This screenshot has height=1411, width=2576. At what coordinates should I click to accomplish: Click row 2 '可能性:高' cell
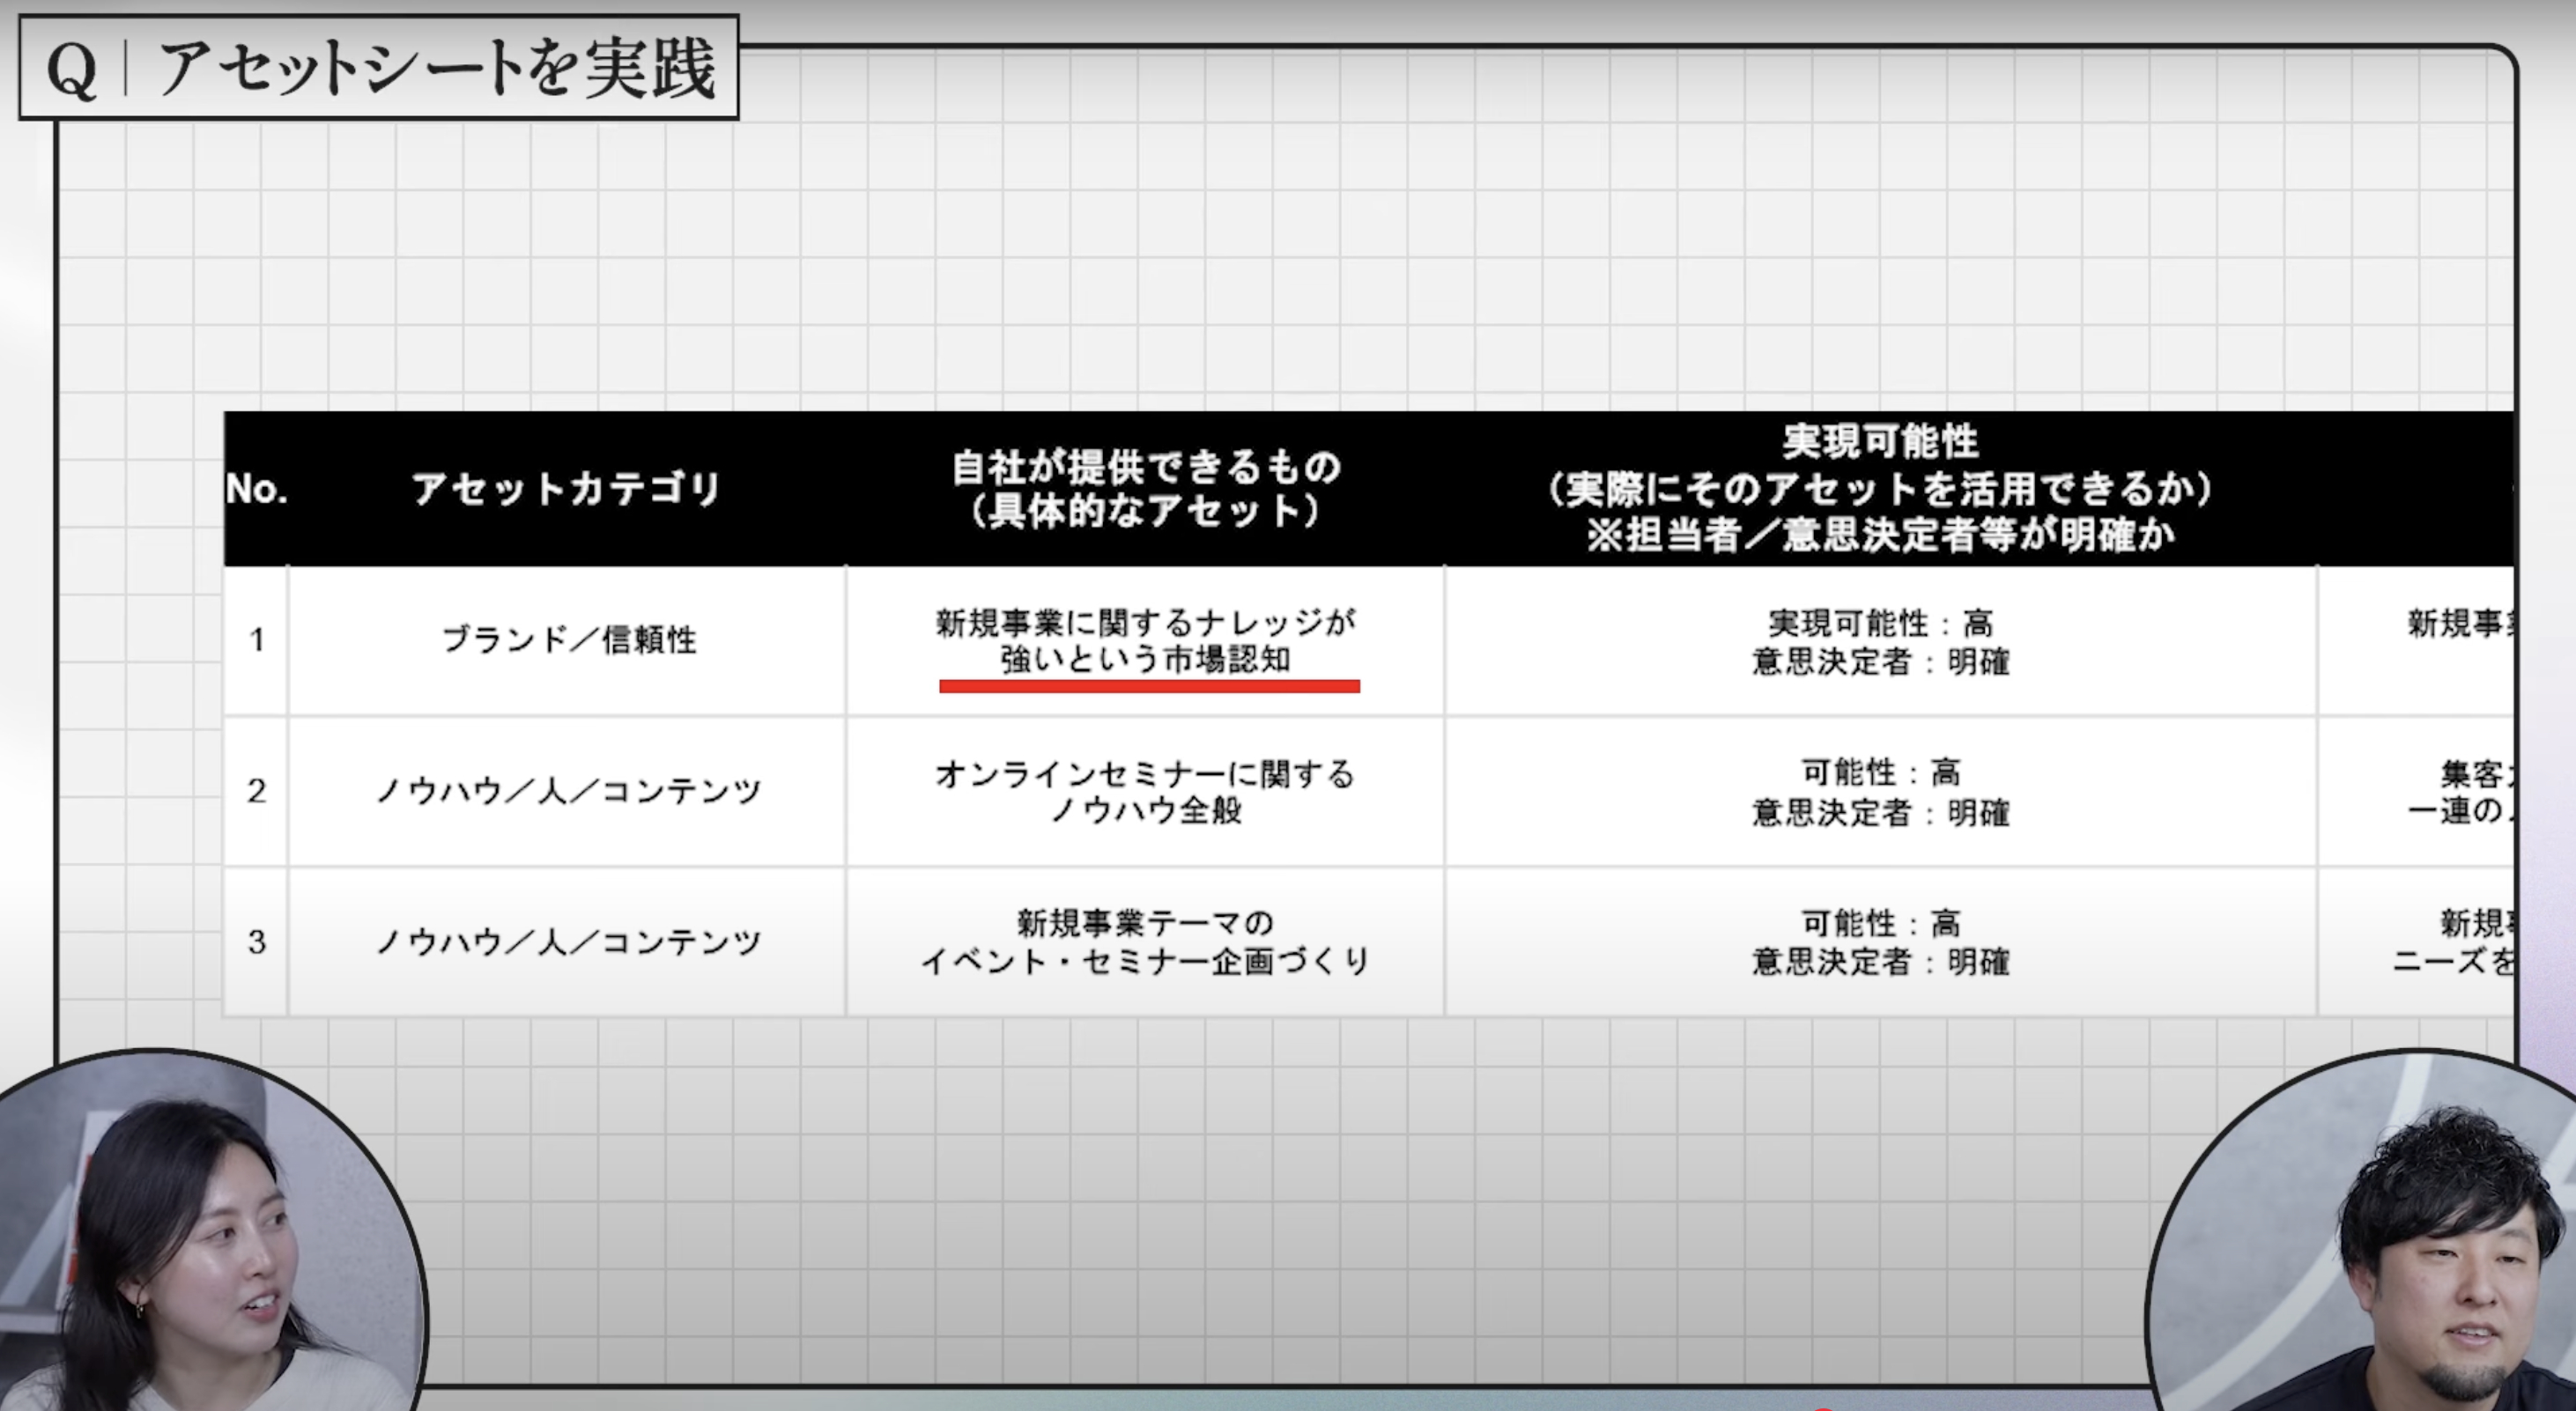click(1880, 791)
